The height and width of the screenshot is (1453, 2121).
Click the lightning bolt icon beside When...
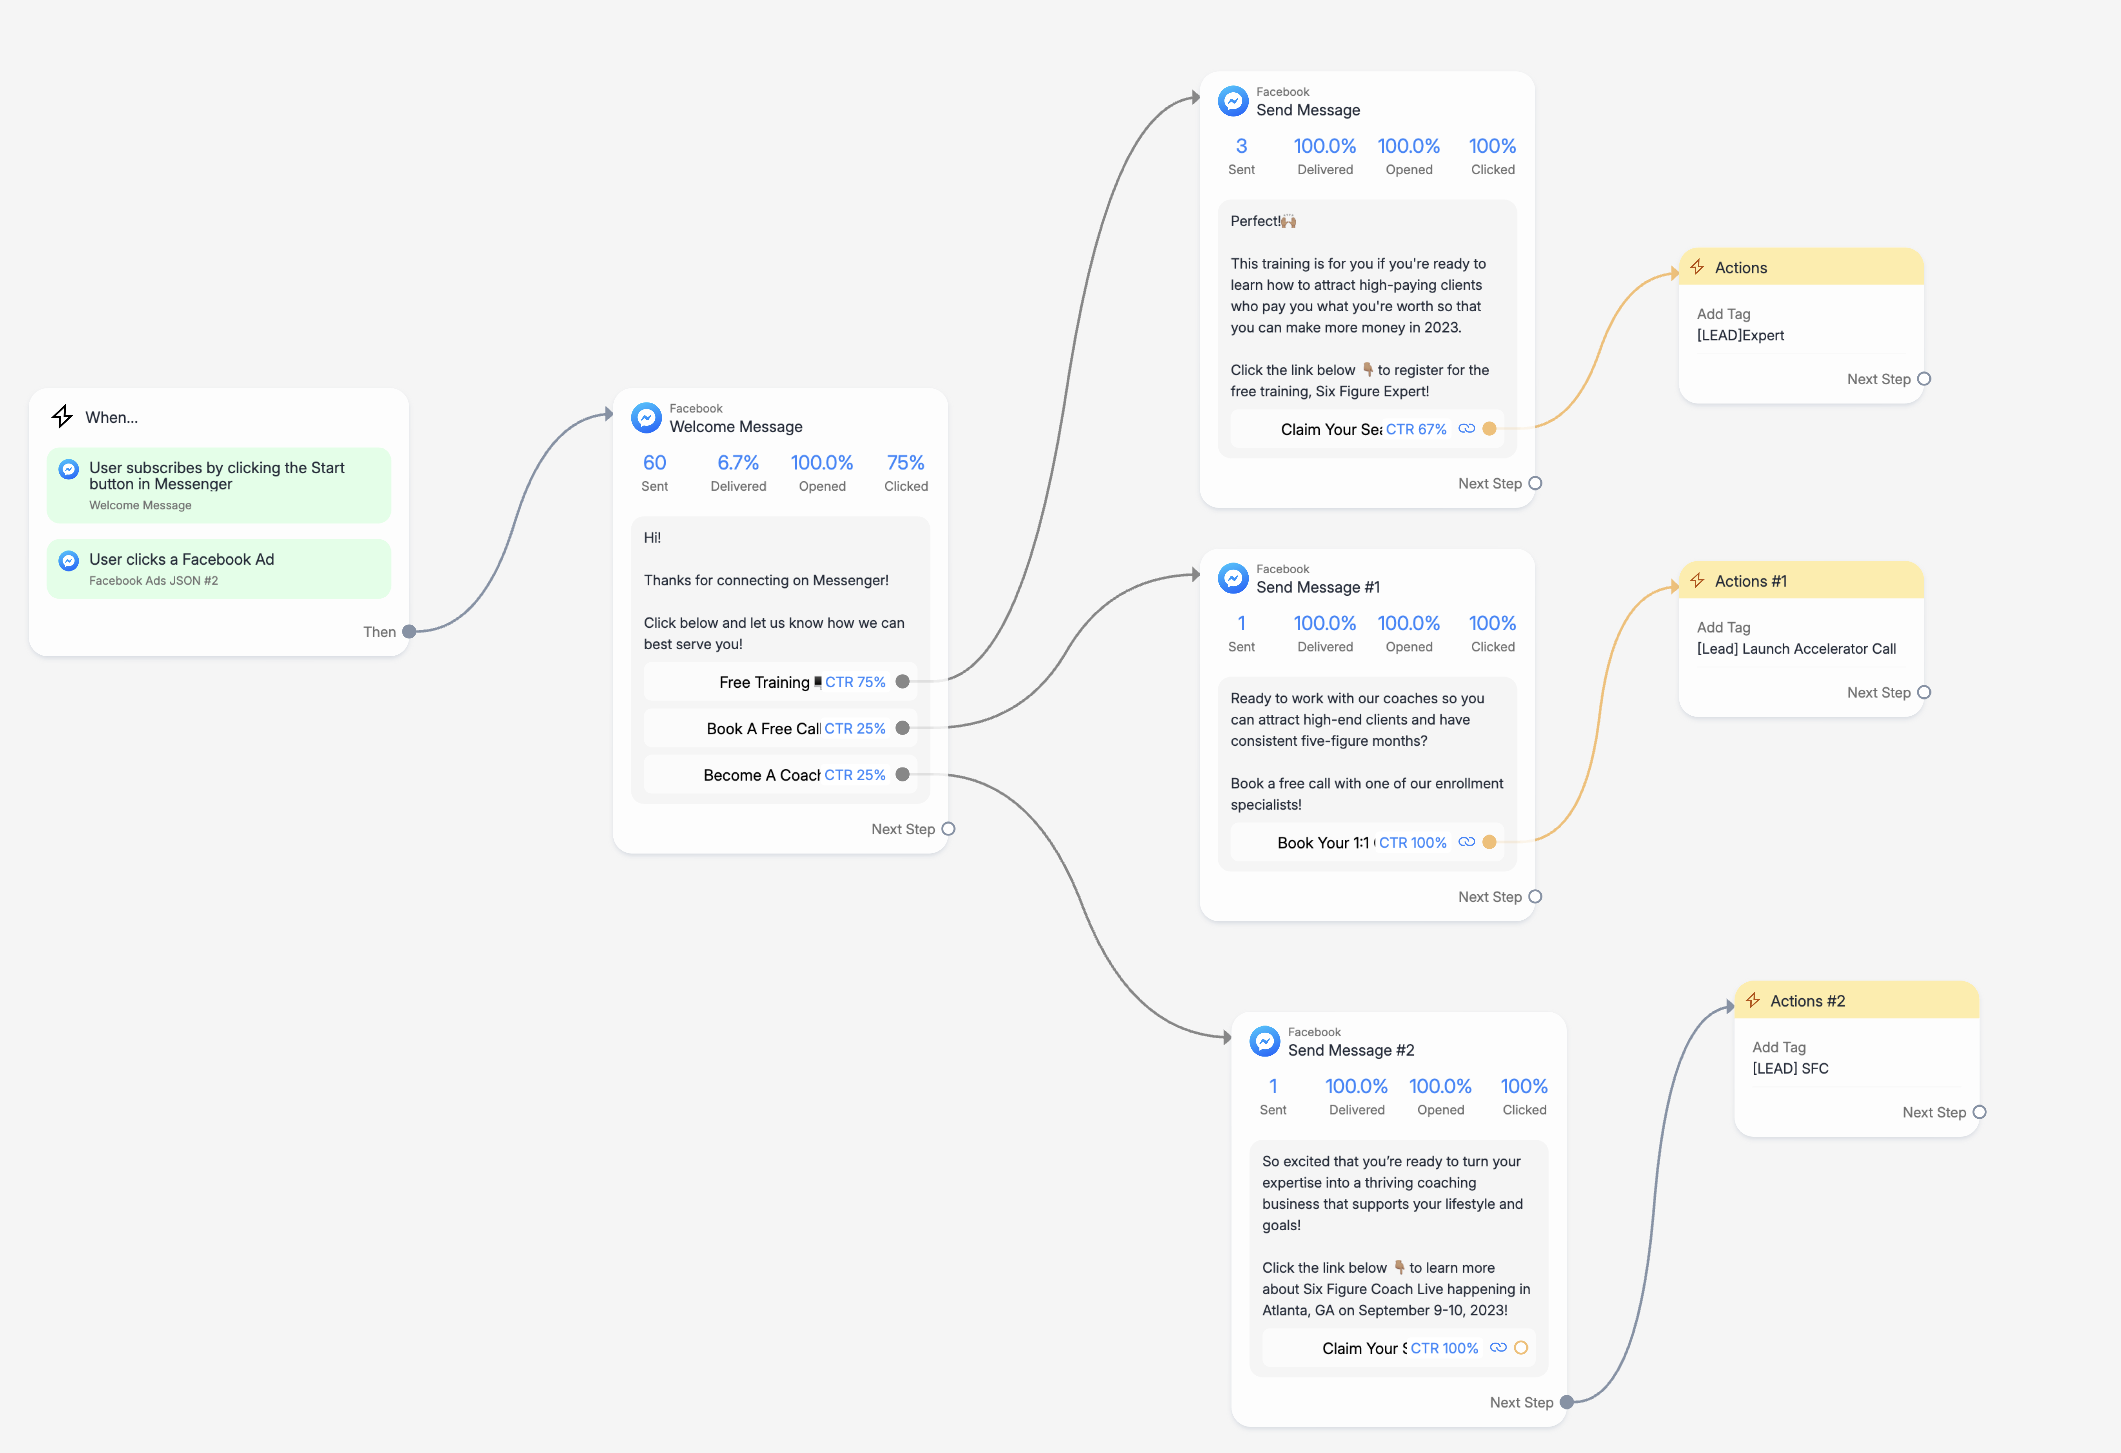pyautogui.click(x=62, y=416)
